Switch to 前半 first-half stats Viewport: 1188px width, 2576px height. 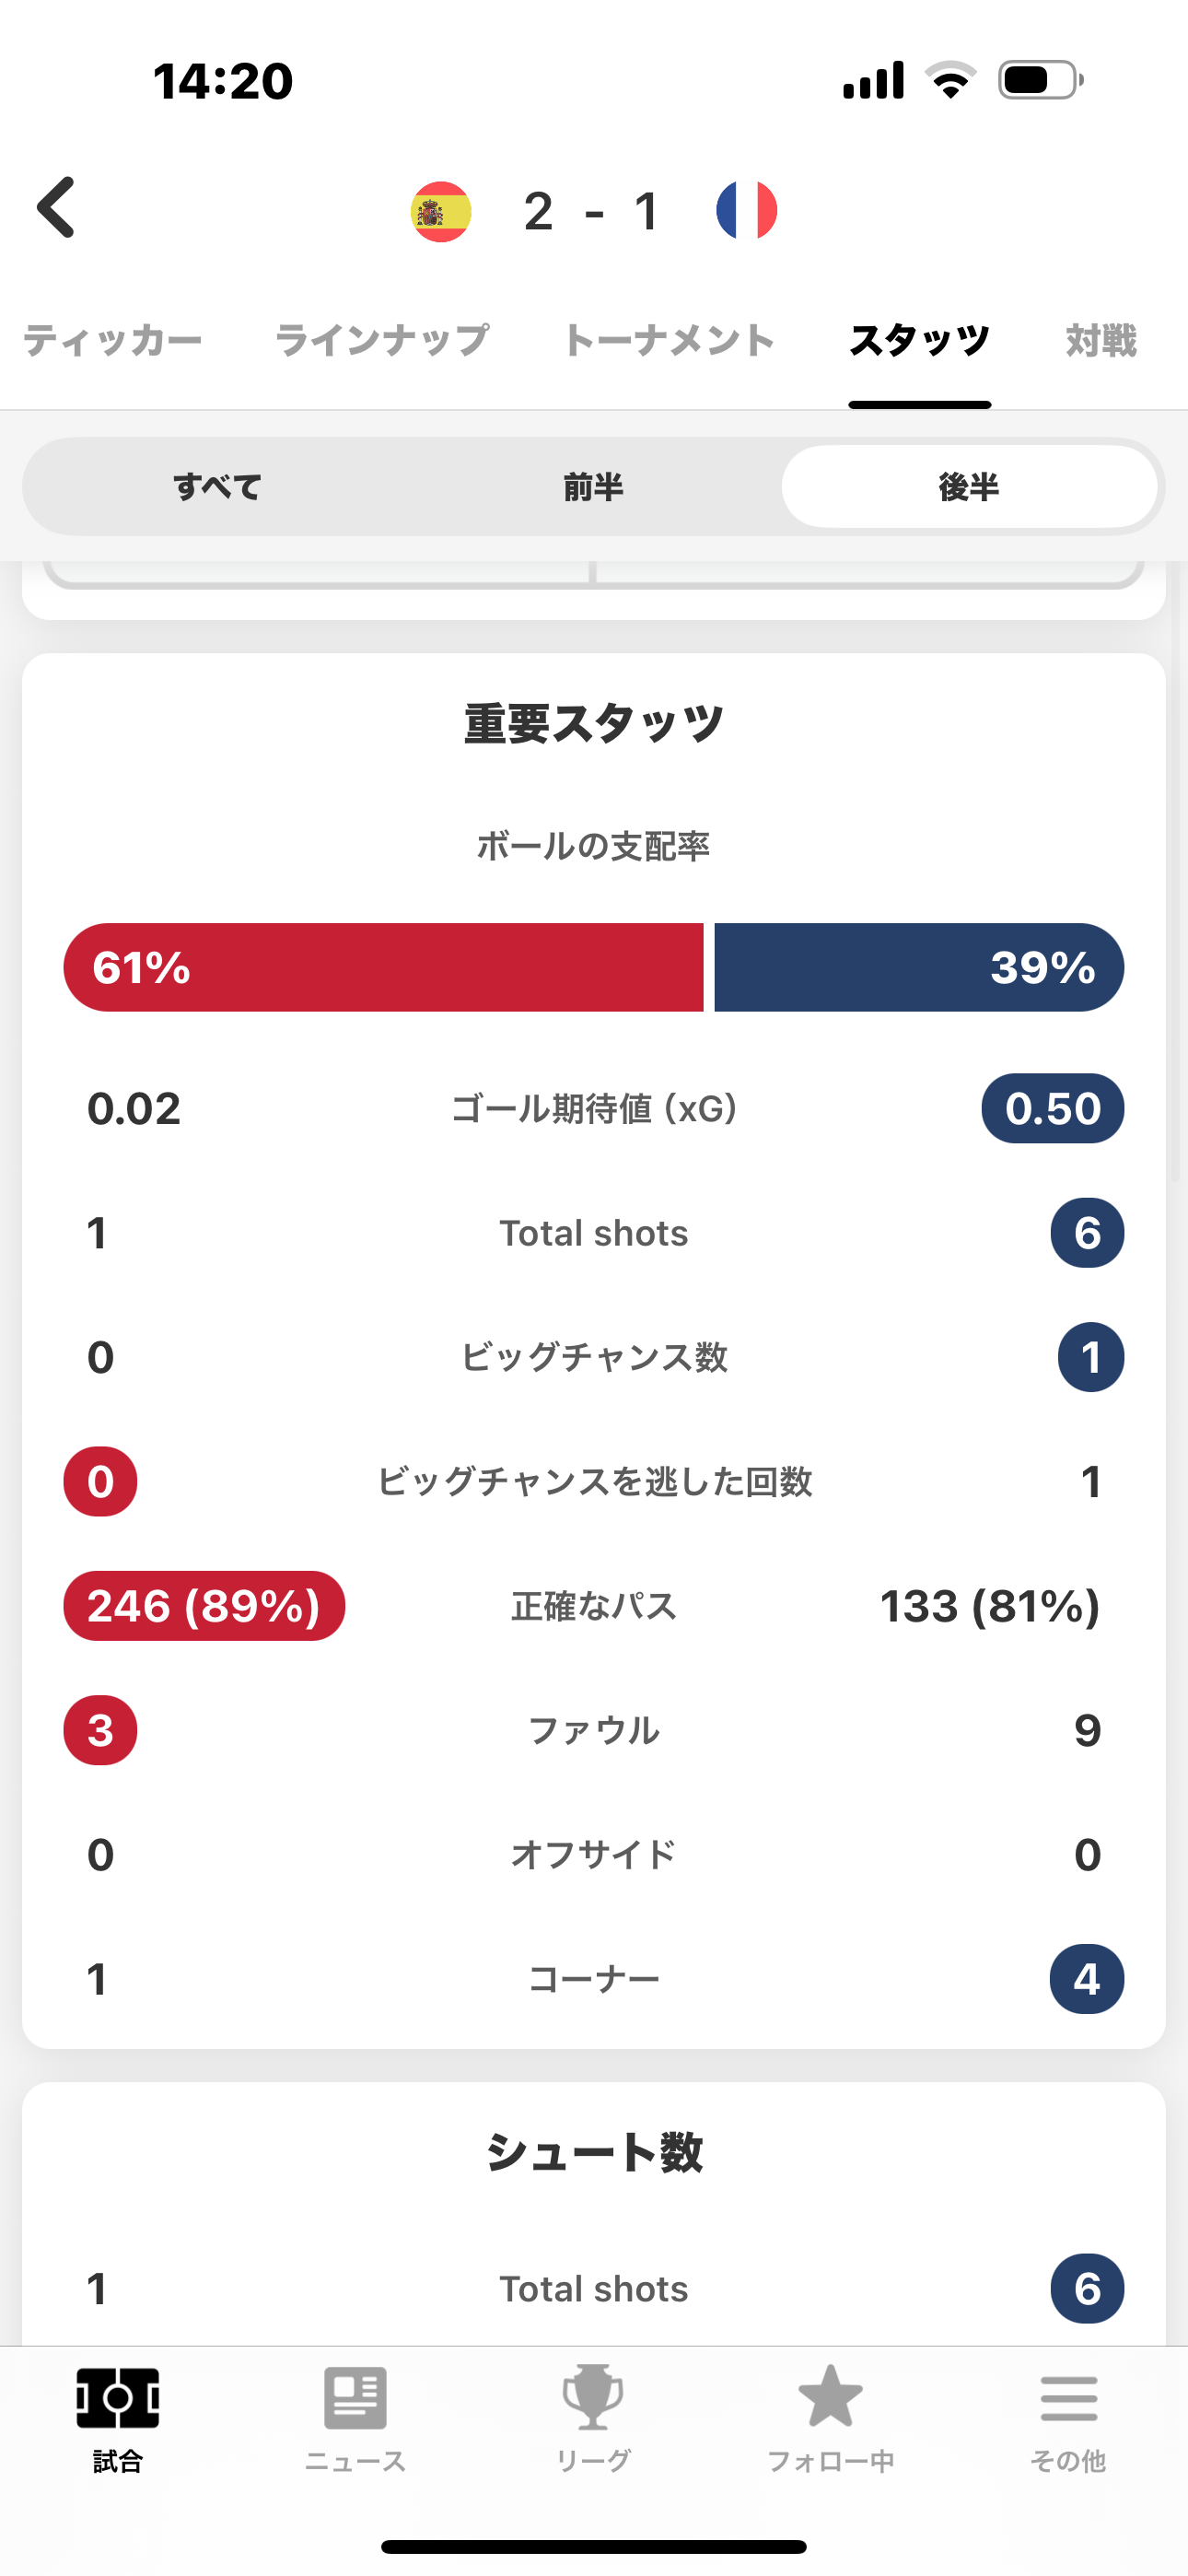click(x=593, y=487)
